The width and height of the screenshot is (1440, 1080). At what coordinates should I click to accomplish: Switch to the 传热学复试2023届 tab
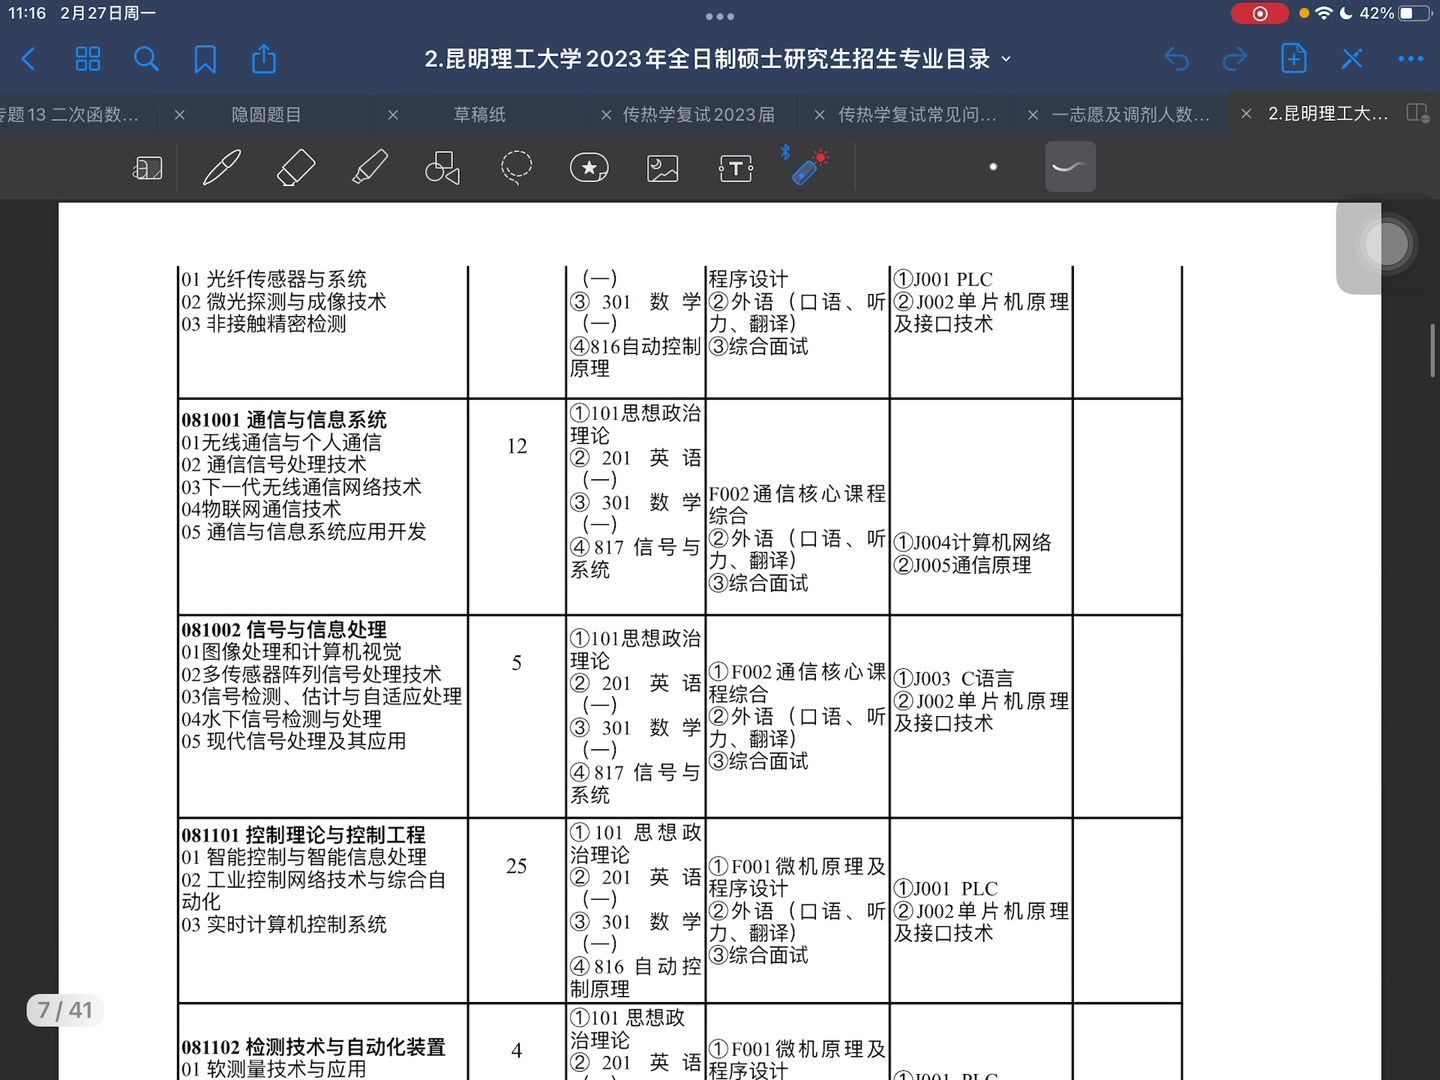point(698,115)
